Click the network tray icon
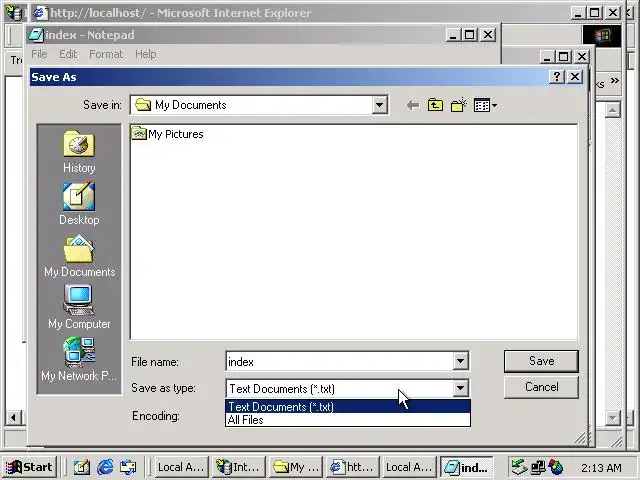Screen dimensions: 640x480 (538, 467)
